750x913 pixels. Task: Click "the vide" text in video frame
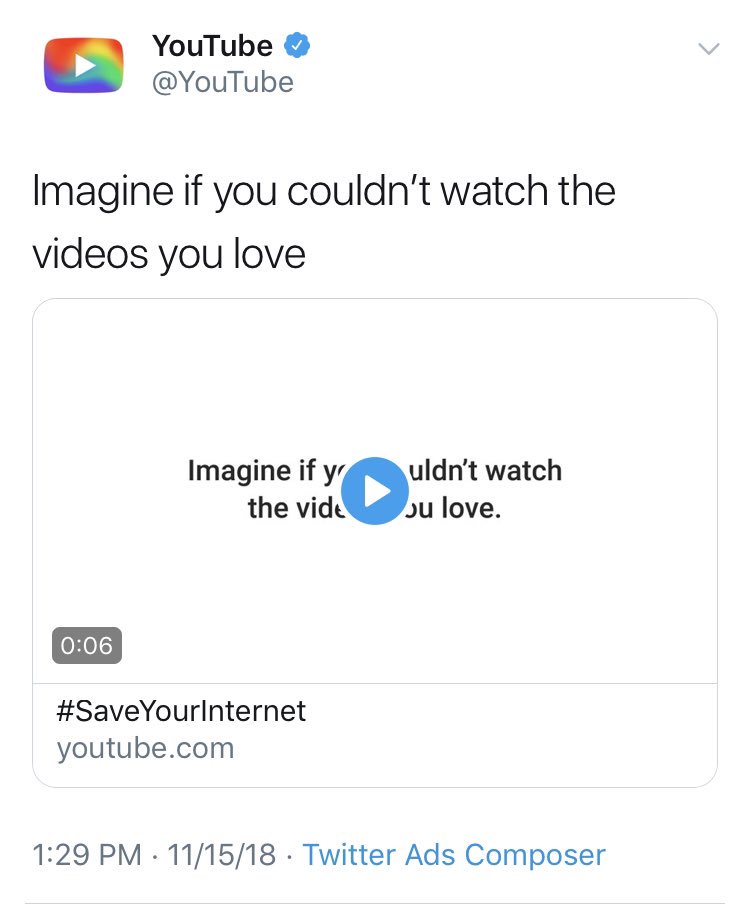(296, 508)
